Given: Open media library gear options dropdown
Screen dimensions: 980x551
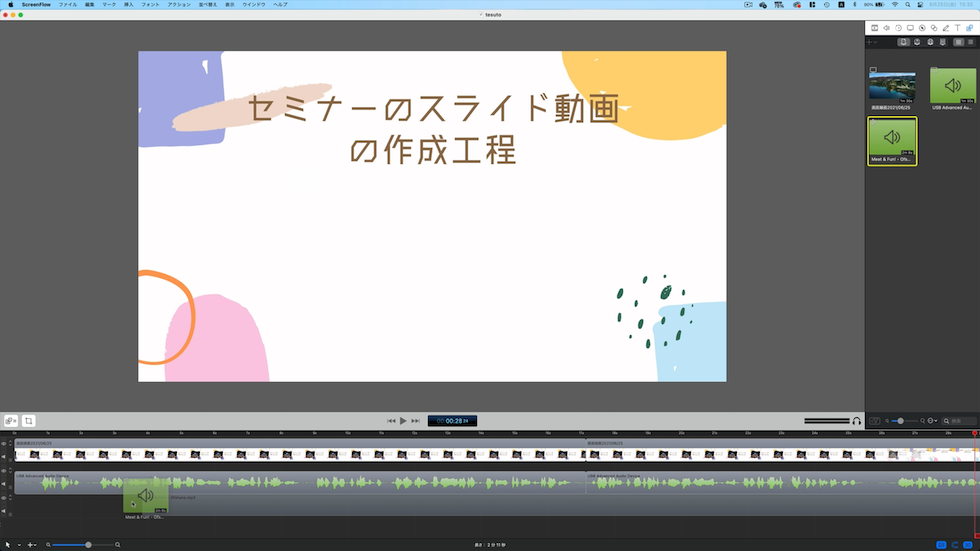Looking at the screenshot, I should click(932, 421).
